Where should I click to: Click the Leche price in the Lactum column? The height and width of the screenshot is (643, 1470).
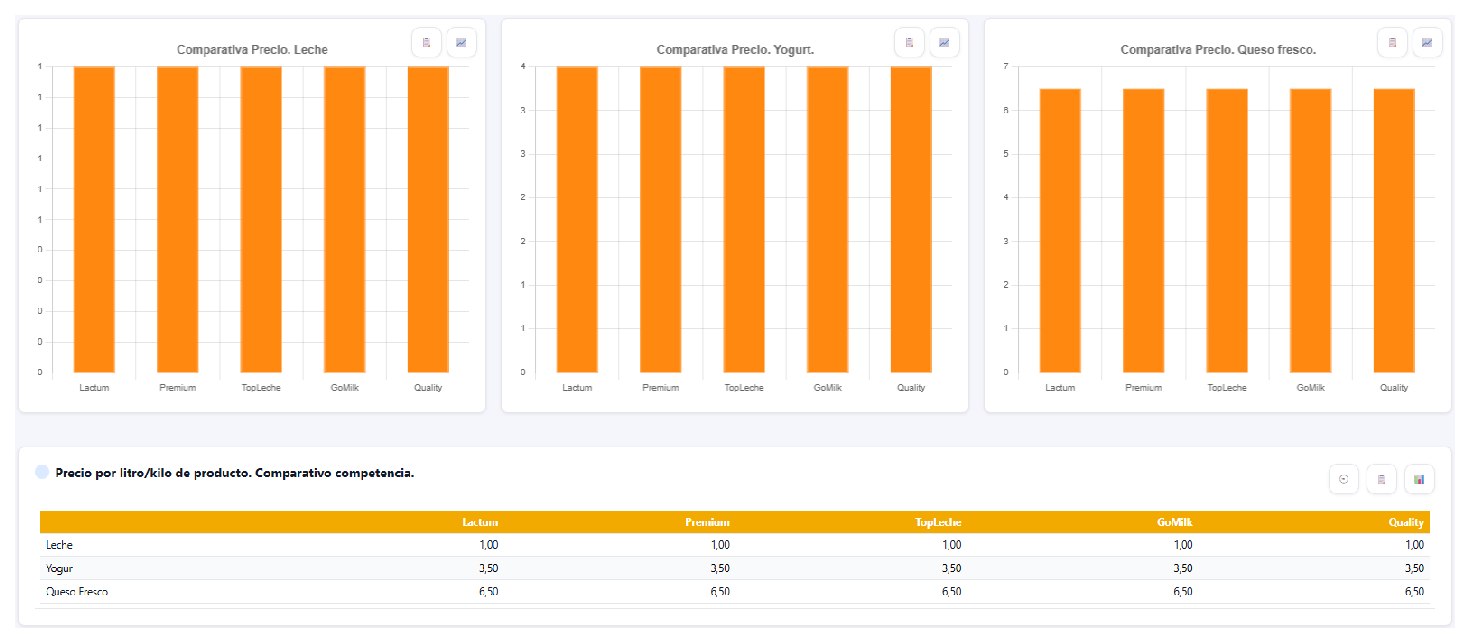(487, 545)
